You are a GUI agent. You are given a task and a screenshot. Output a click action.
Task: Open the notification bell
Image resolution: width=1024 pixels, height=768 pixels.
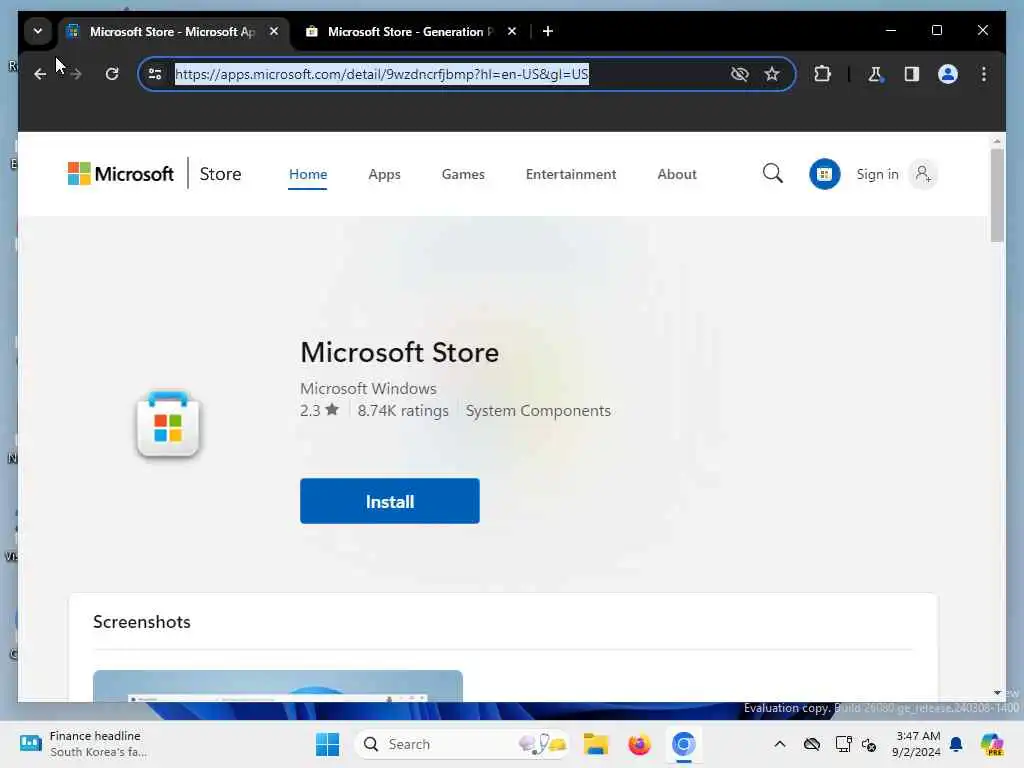click(x=956, y=744)
